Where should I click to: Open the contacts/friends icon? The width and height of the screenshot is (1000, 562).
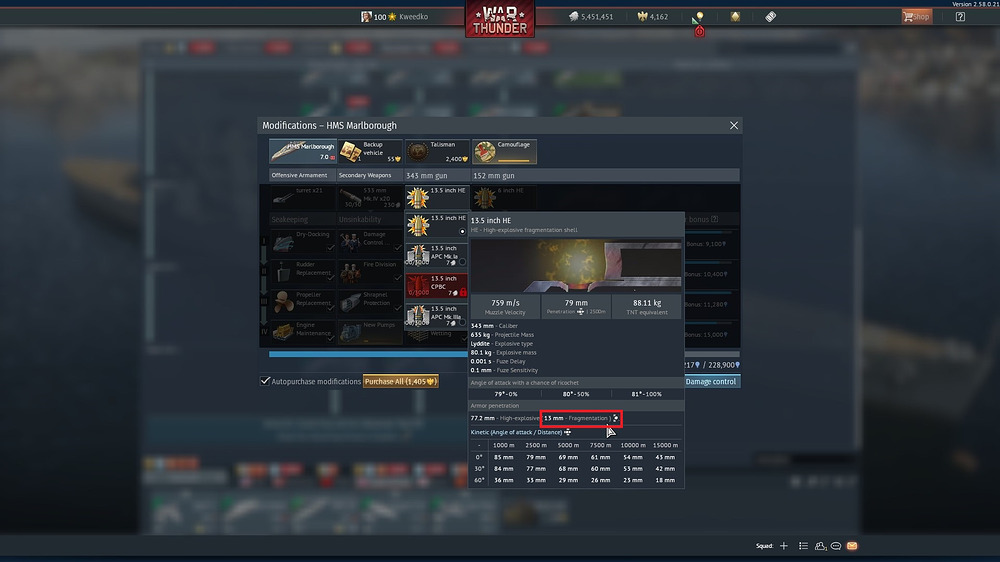820,546
